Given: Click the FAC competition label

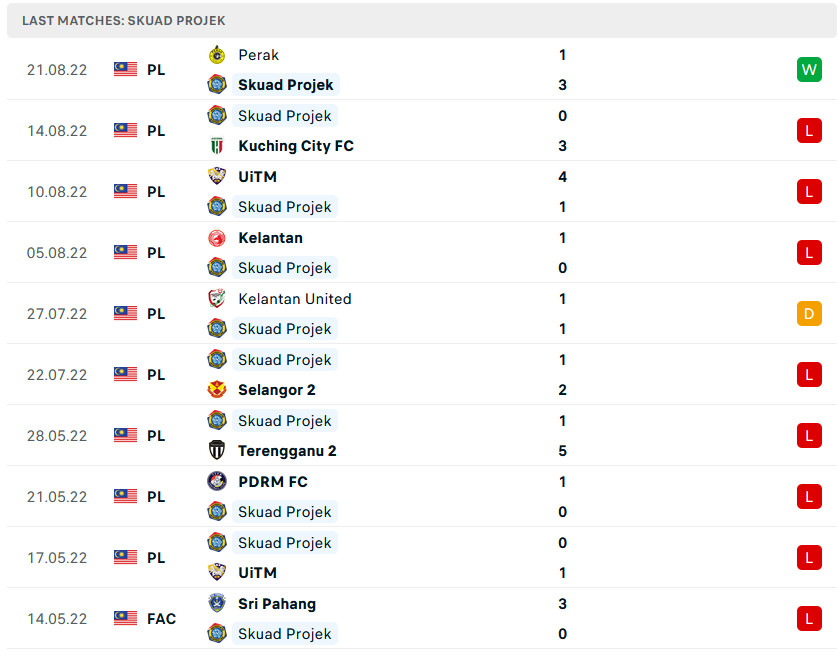Looking at the screenshot, I should click(161, 619).
